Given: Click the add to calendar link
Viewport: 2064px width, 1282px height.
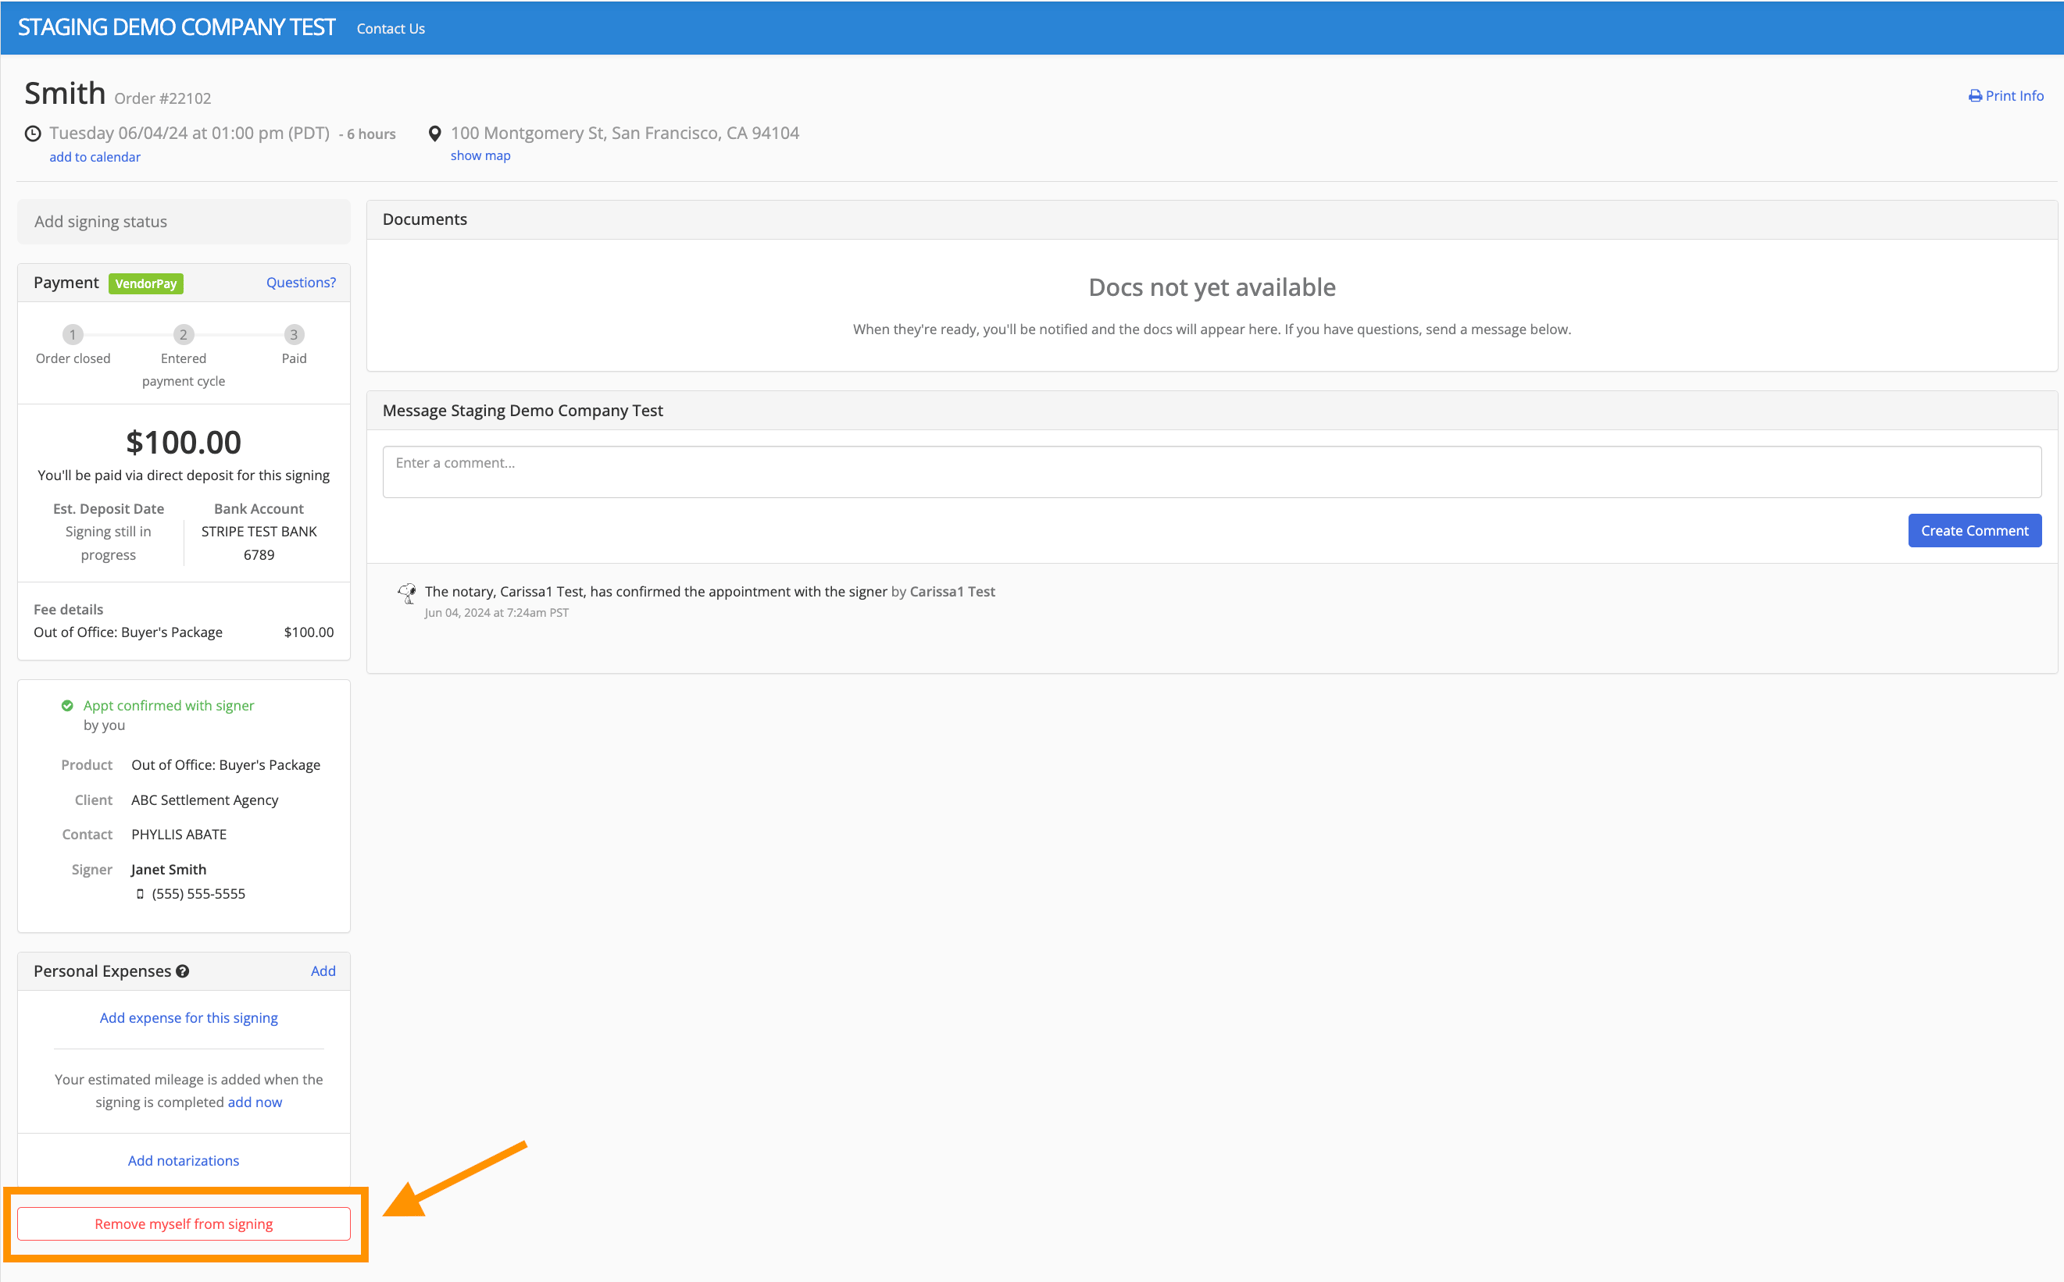Looking at the screenshot, I should pos(95,157).
